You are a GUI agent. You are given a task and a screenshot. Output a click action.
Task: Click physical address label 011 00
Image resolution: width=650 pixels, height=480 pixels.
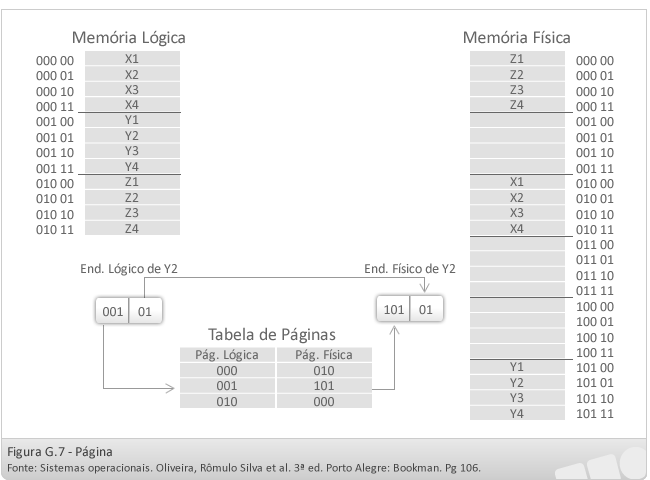pos(595,245)
